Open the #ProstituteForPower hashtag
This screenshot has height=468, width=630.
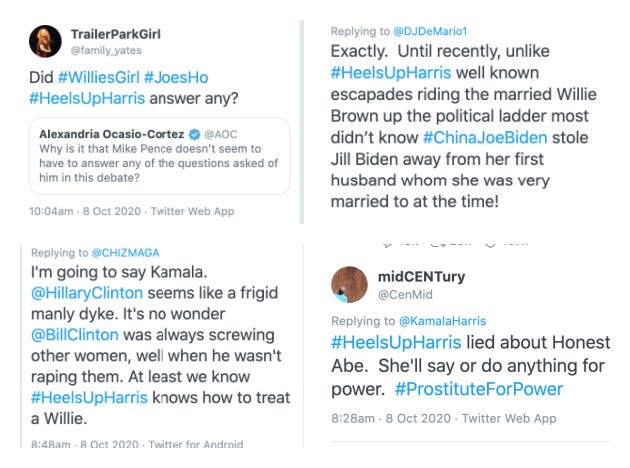479,389
